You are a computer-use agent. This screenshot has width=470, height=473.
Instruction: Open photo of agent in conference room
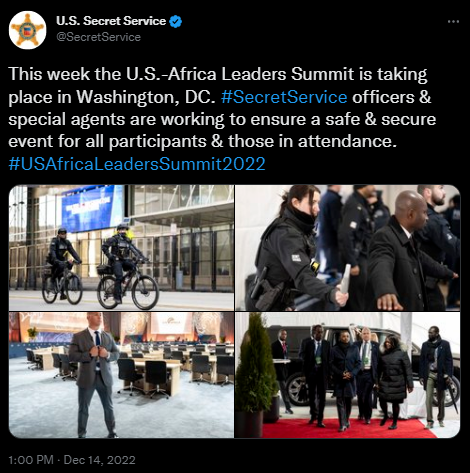[121, 375]
